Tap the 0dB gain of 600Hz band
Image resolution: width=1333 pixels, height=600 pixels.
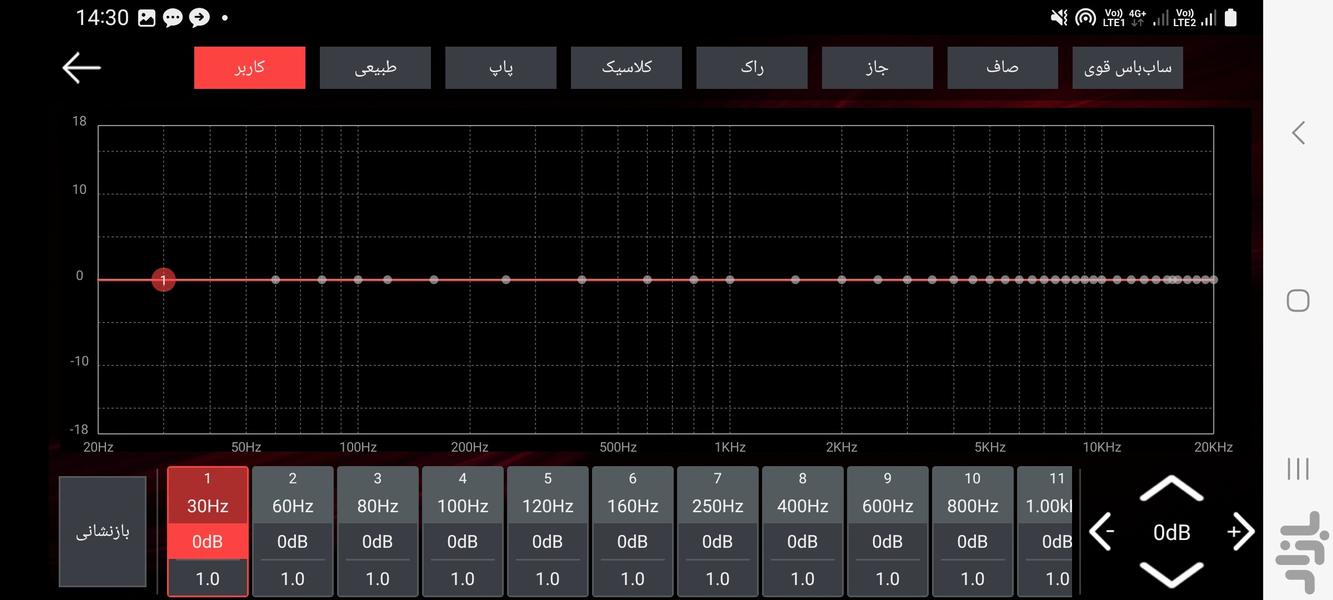click(887, 541)
